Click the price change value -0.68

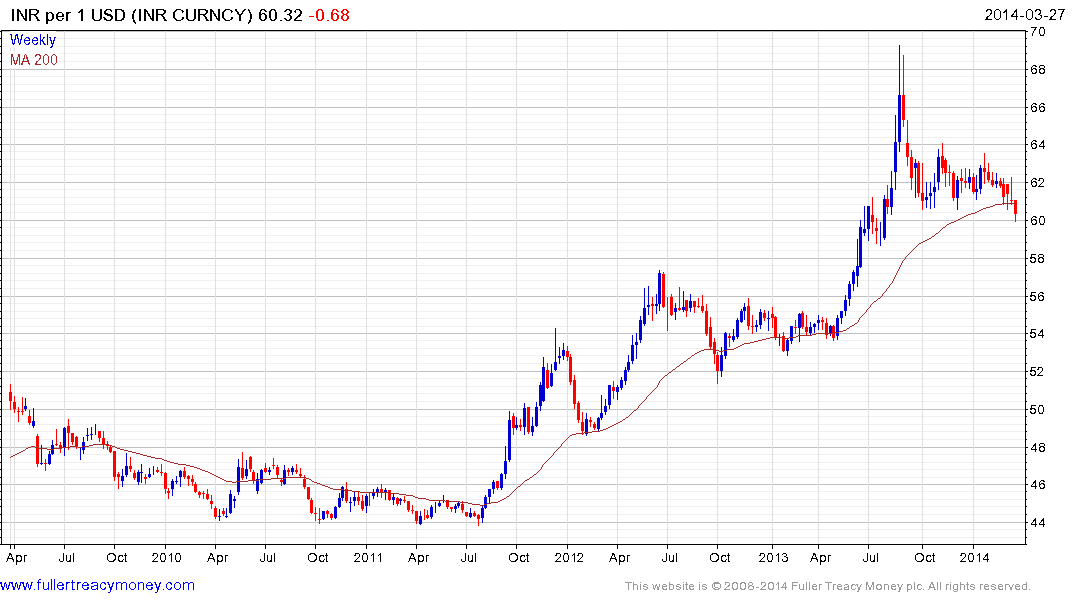click(329, 15)
